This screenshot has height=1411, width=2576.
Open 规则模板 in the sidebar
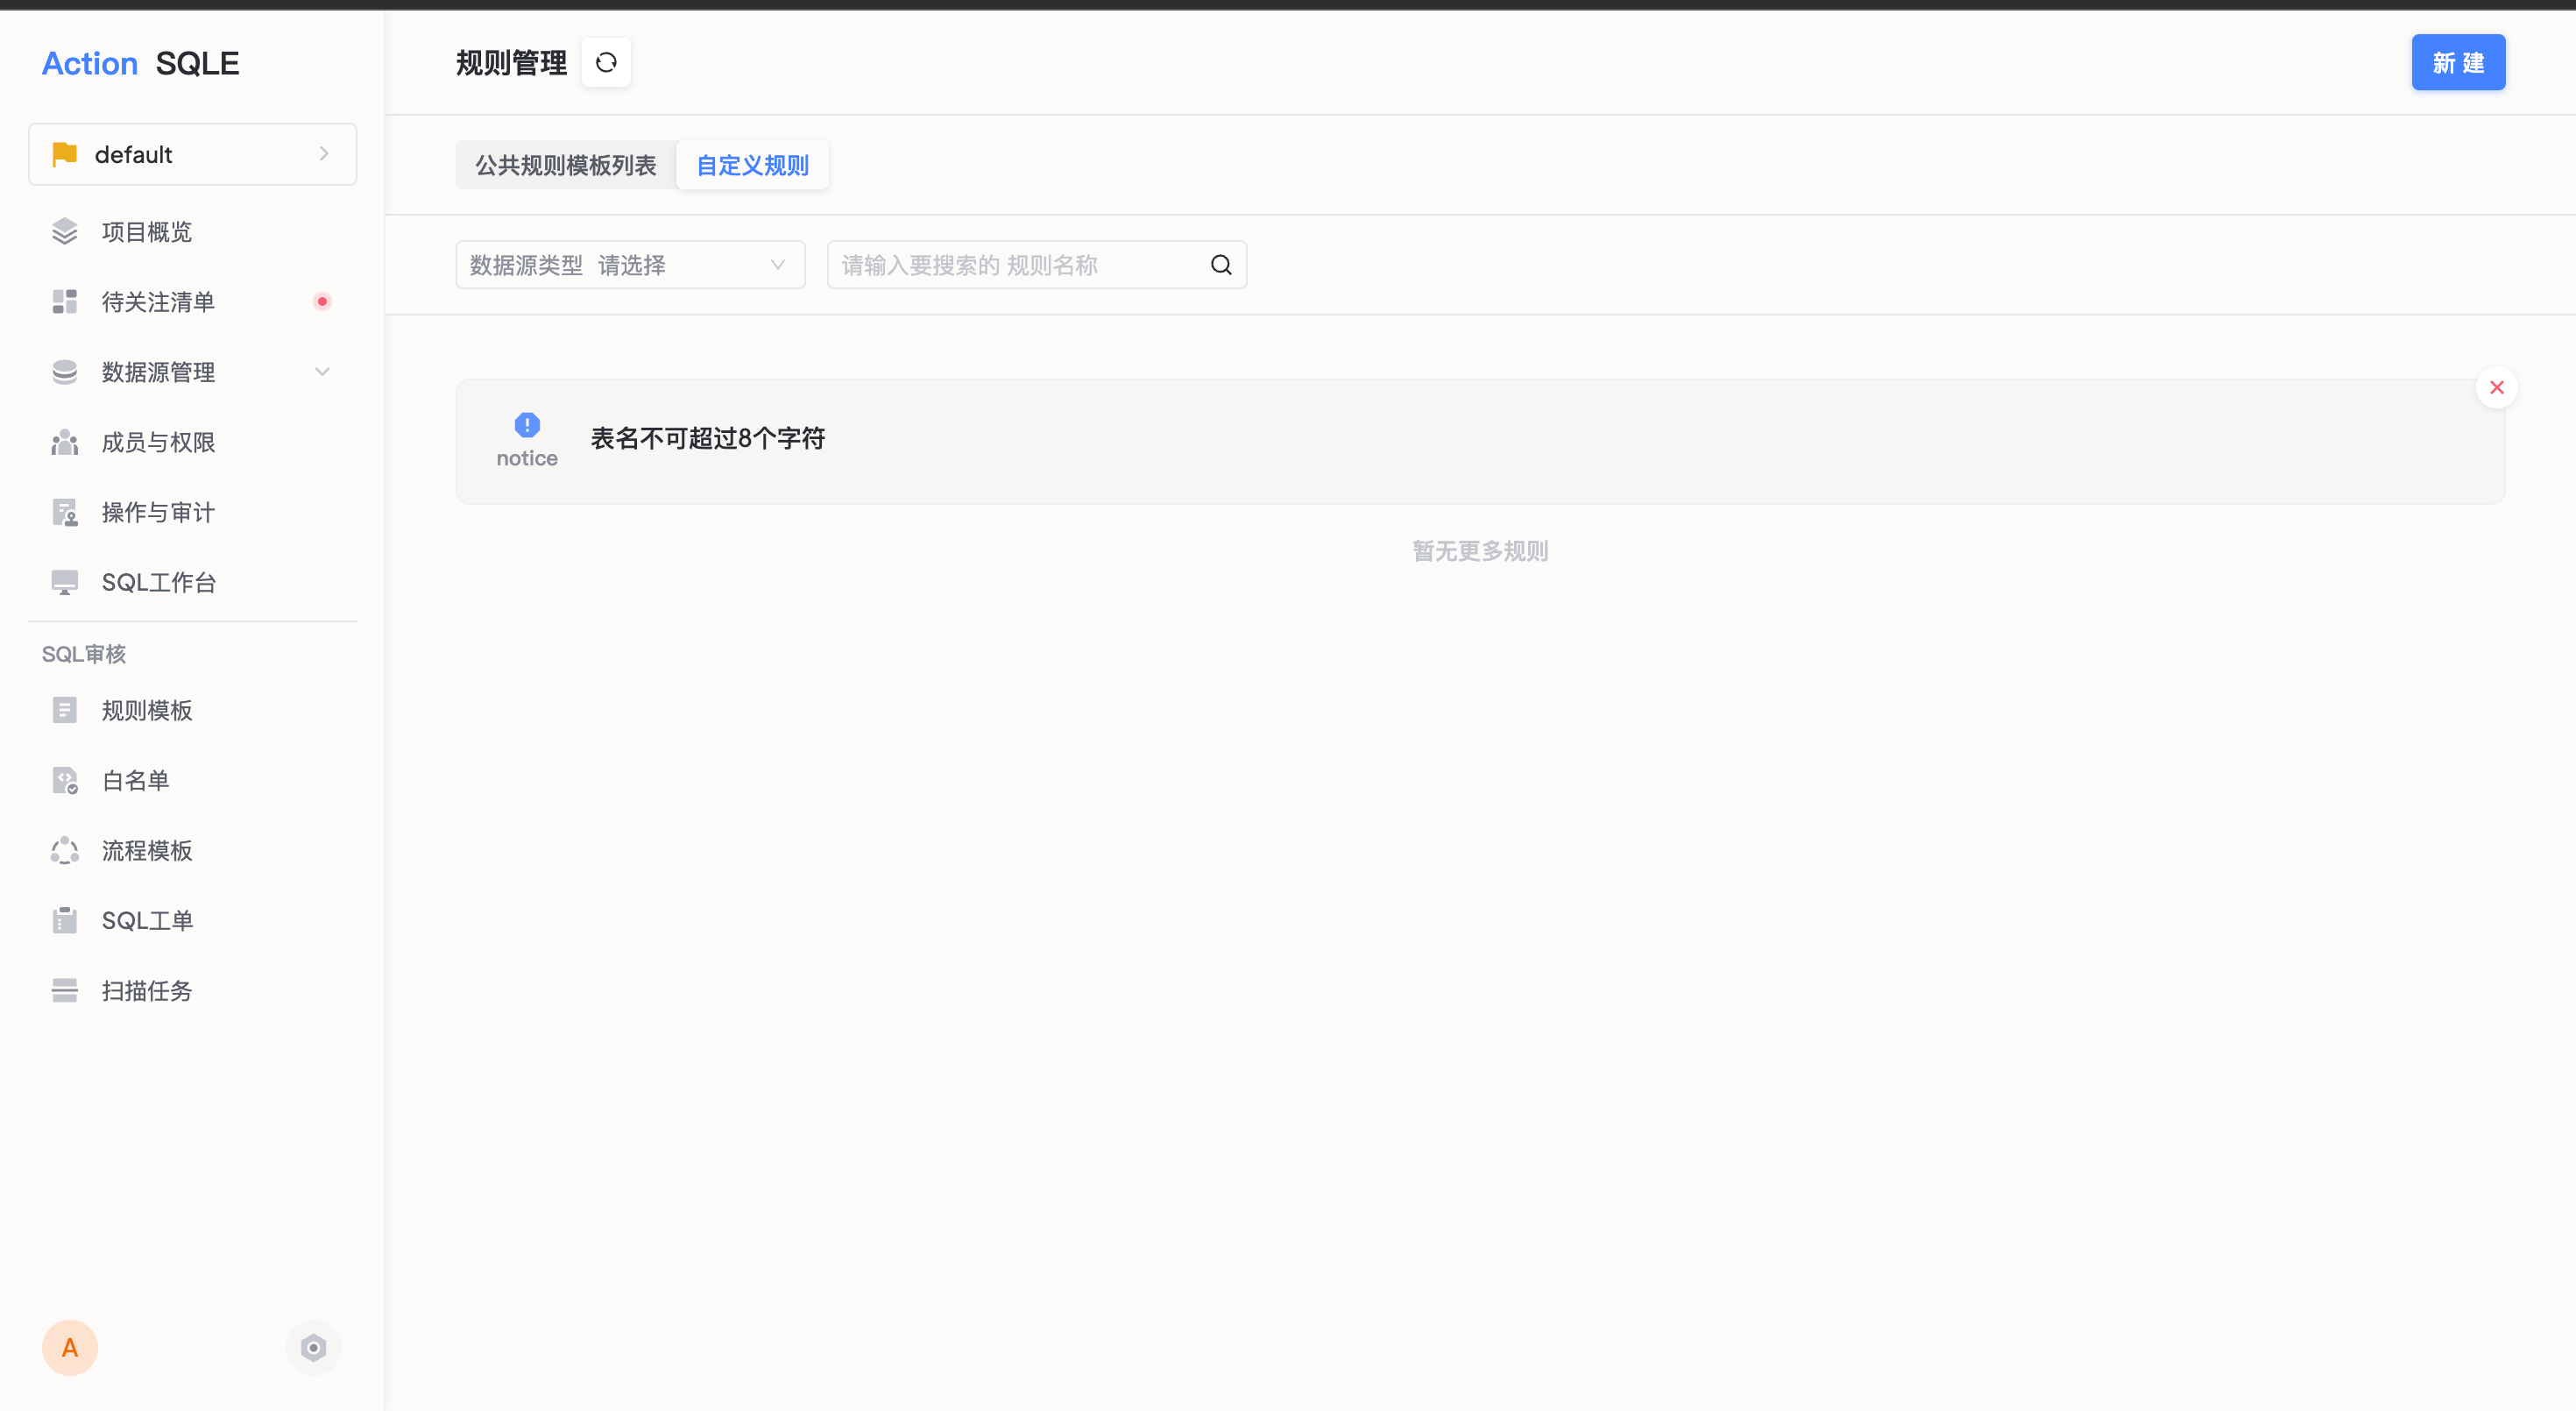pos(193,710)
